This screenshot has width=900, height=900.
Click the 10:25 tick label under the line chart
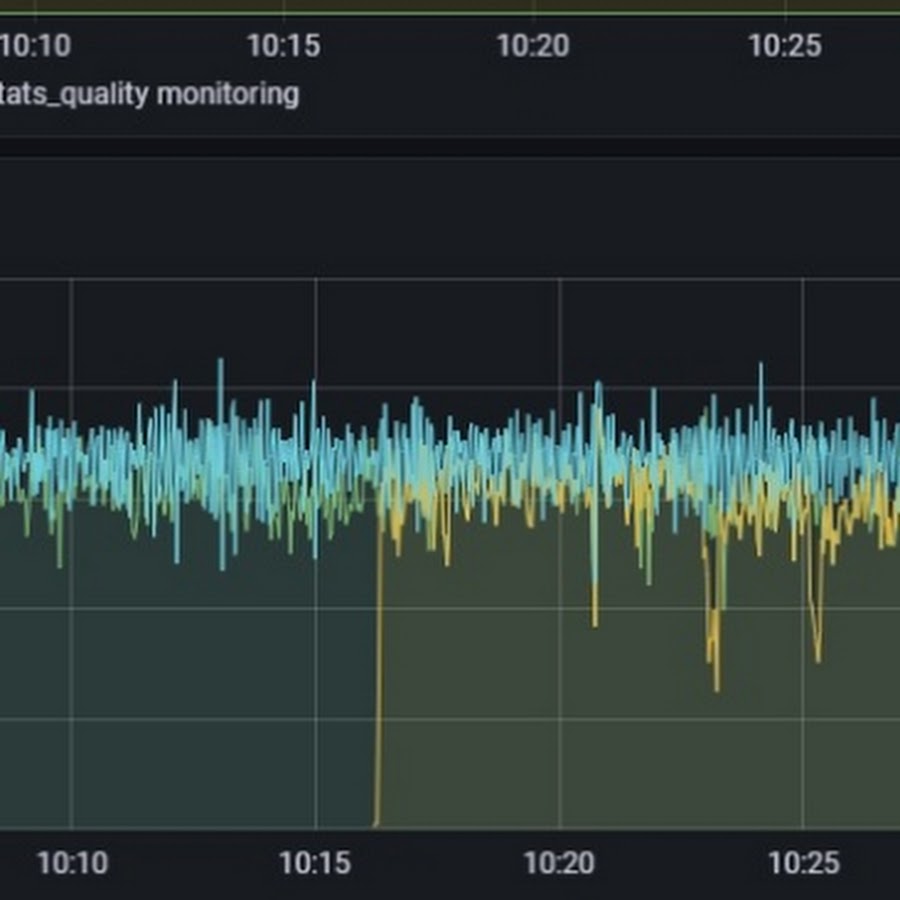804,862
